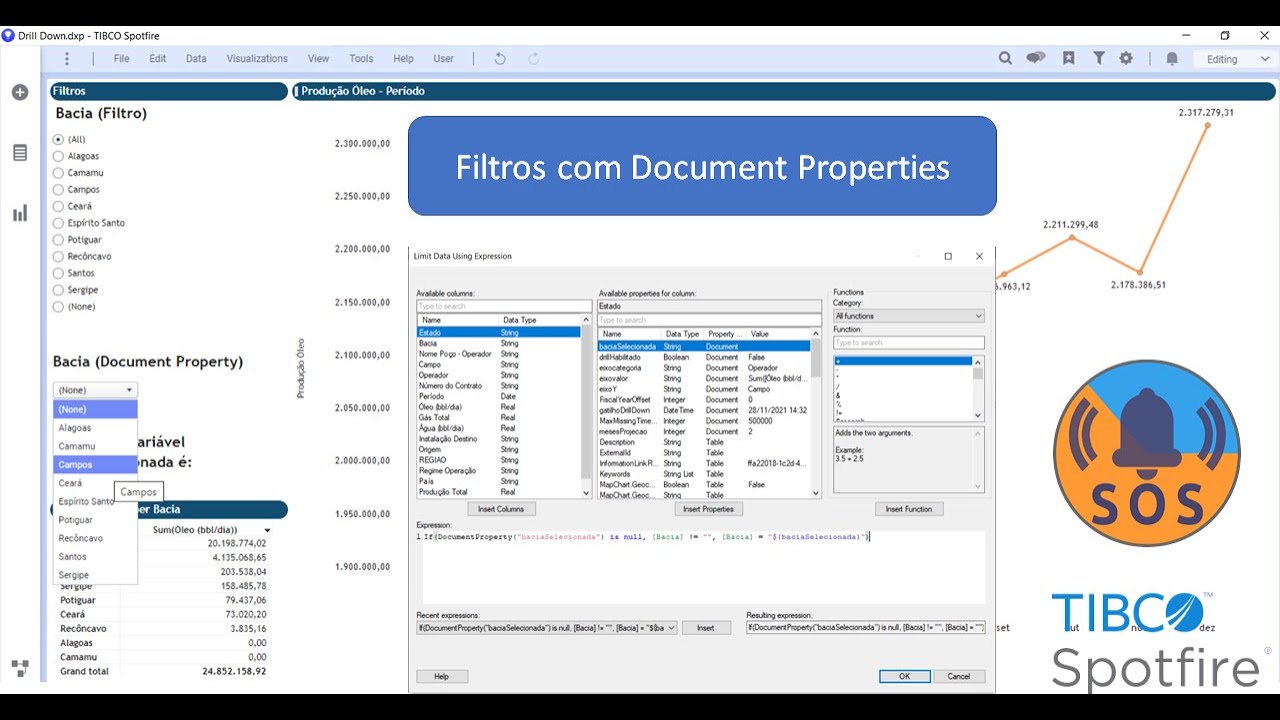
Task: Open the Spotfire search magnifier icon
Action: point(1005,58)
